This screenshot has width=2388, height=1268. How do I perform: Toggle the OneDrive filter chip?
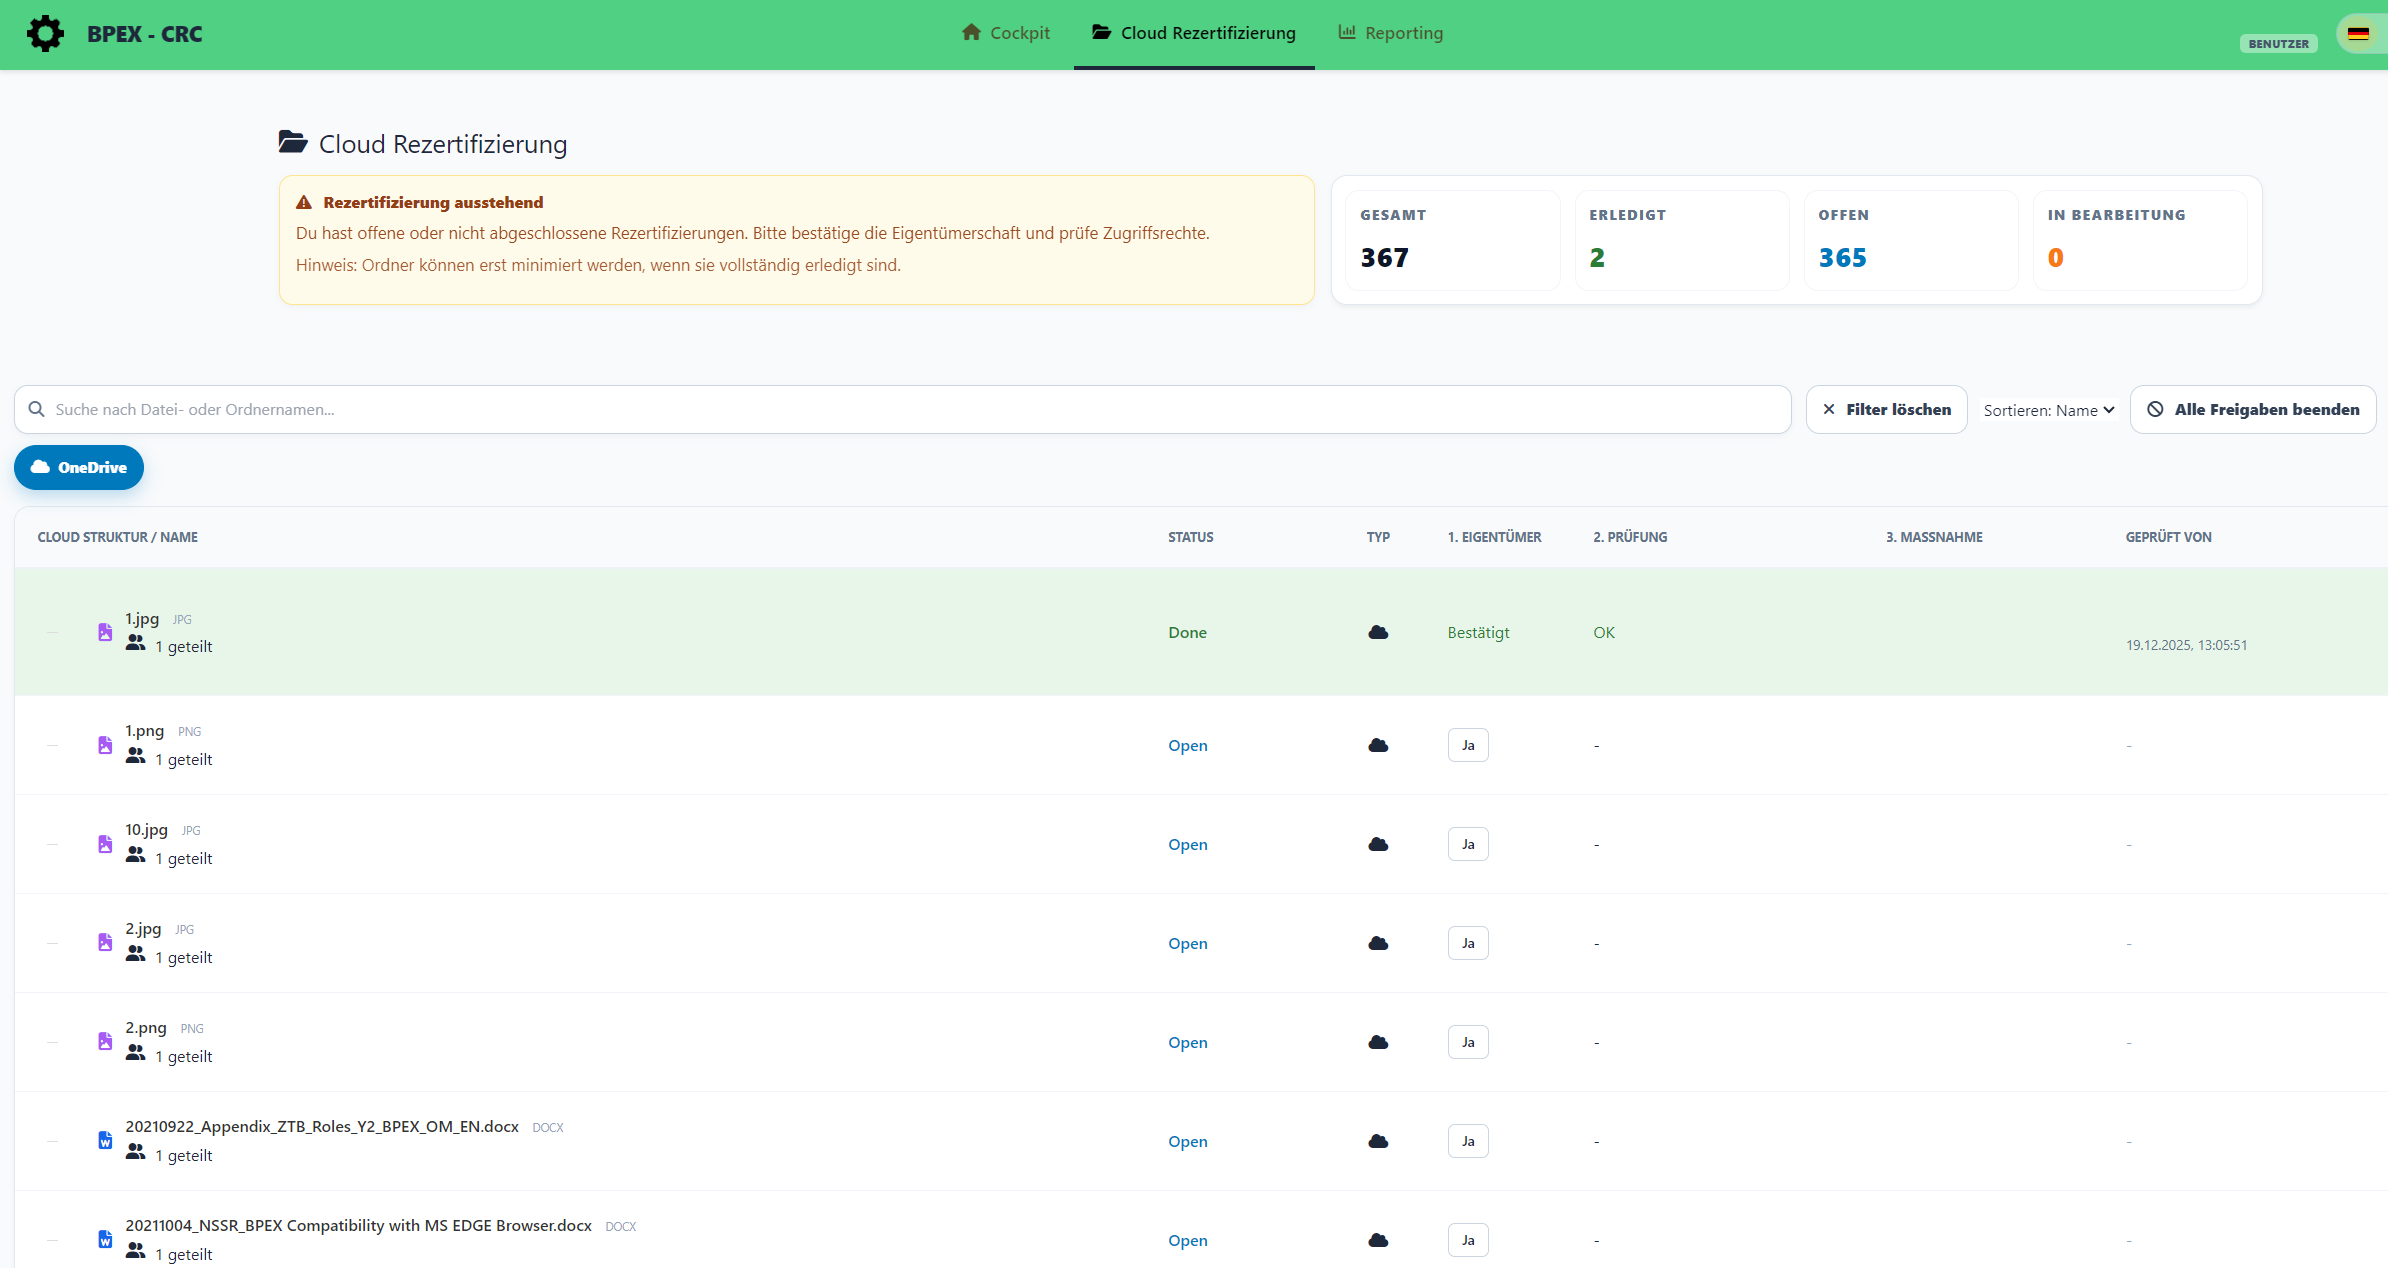coord(79,467)
